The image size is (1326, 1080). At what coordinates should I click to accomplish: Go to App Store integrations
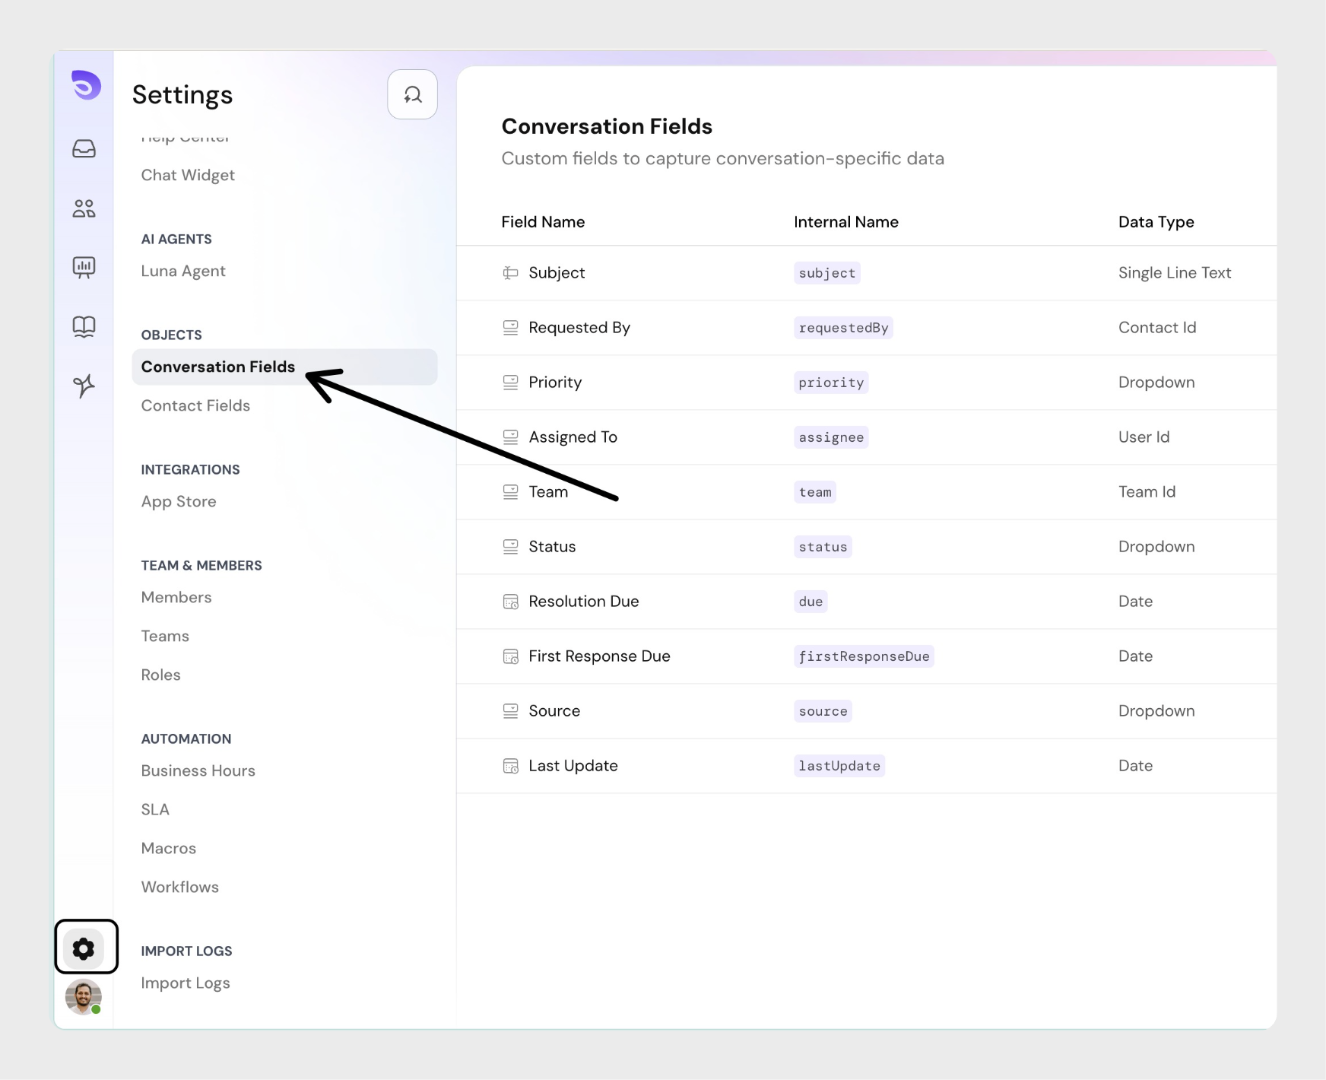(x=178, y=502)
